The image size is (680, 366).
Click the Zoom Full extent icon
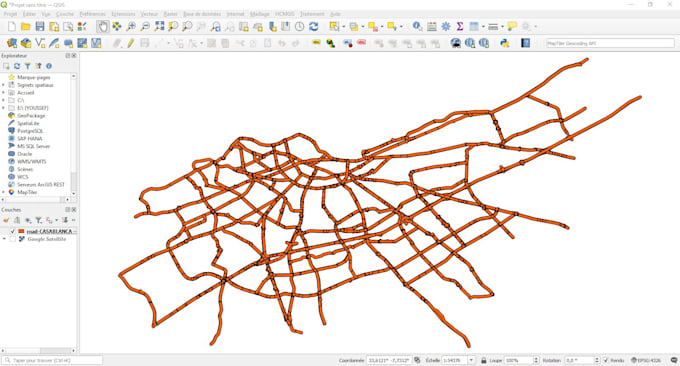[159, 27]
